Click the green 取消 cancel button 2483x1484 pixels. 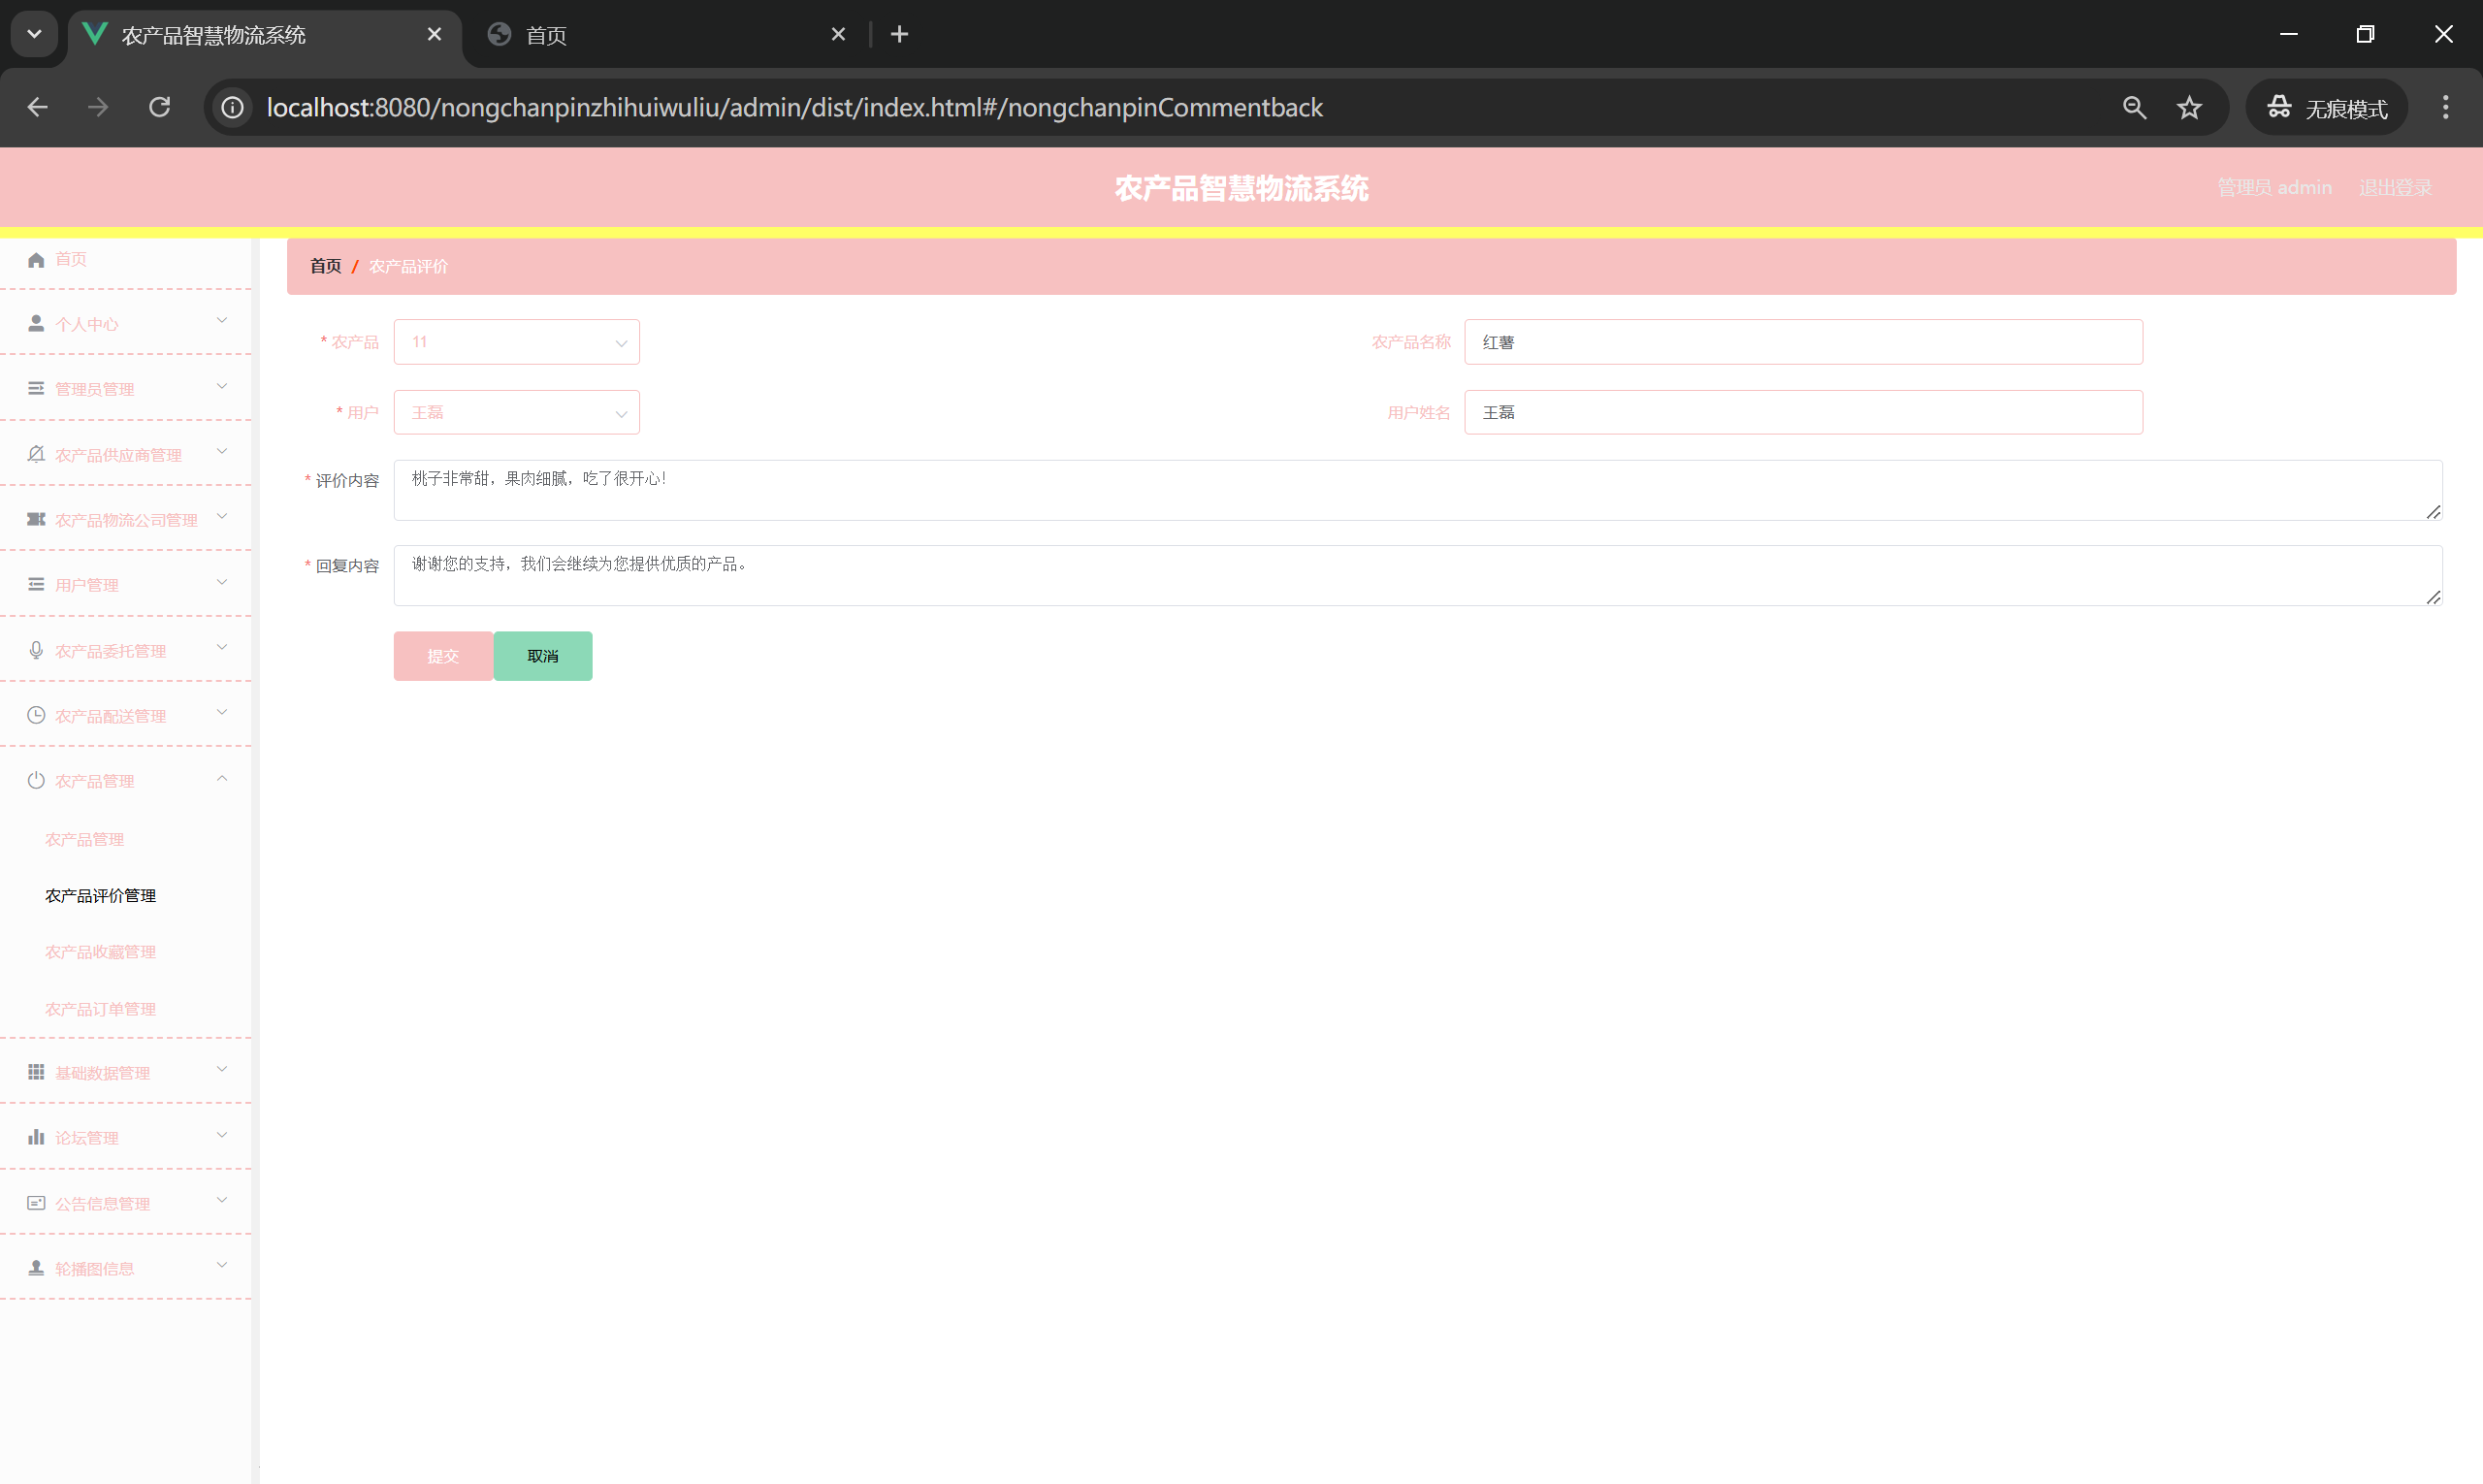coord(543,656)
